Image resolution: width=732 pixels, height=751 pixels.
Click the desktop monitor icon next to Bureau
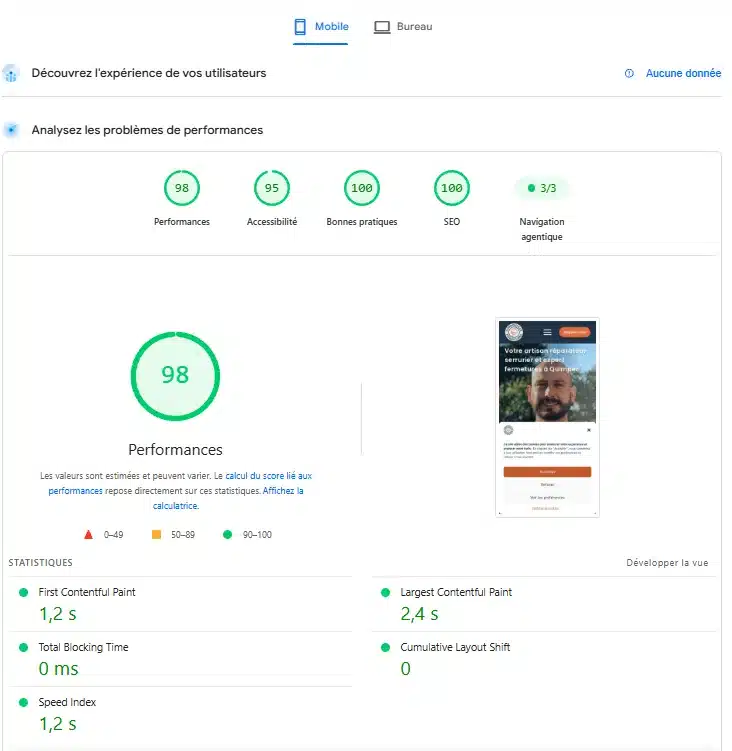point(382,27)
